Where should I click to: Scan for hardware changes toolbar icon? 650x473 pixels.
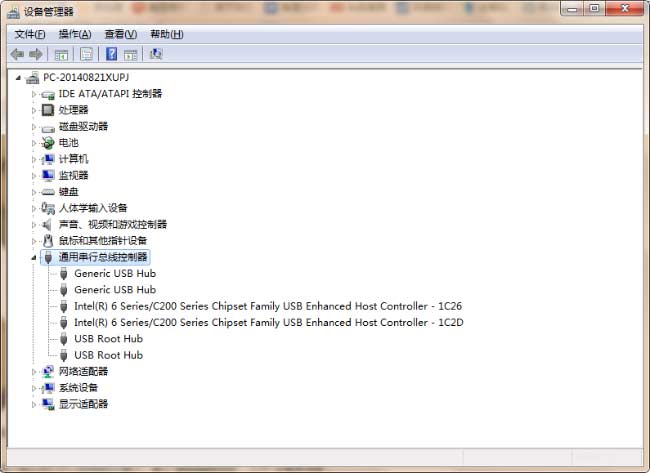(156, 54)
